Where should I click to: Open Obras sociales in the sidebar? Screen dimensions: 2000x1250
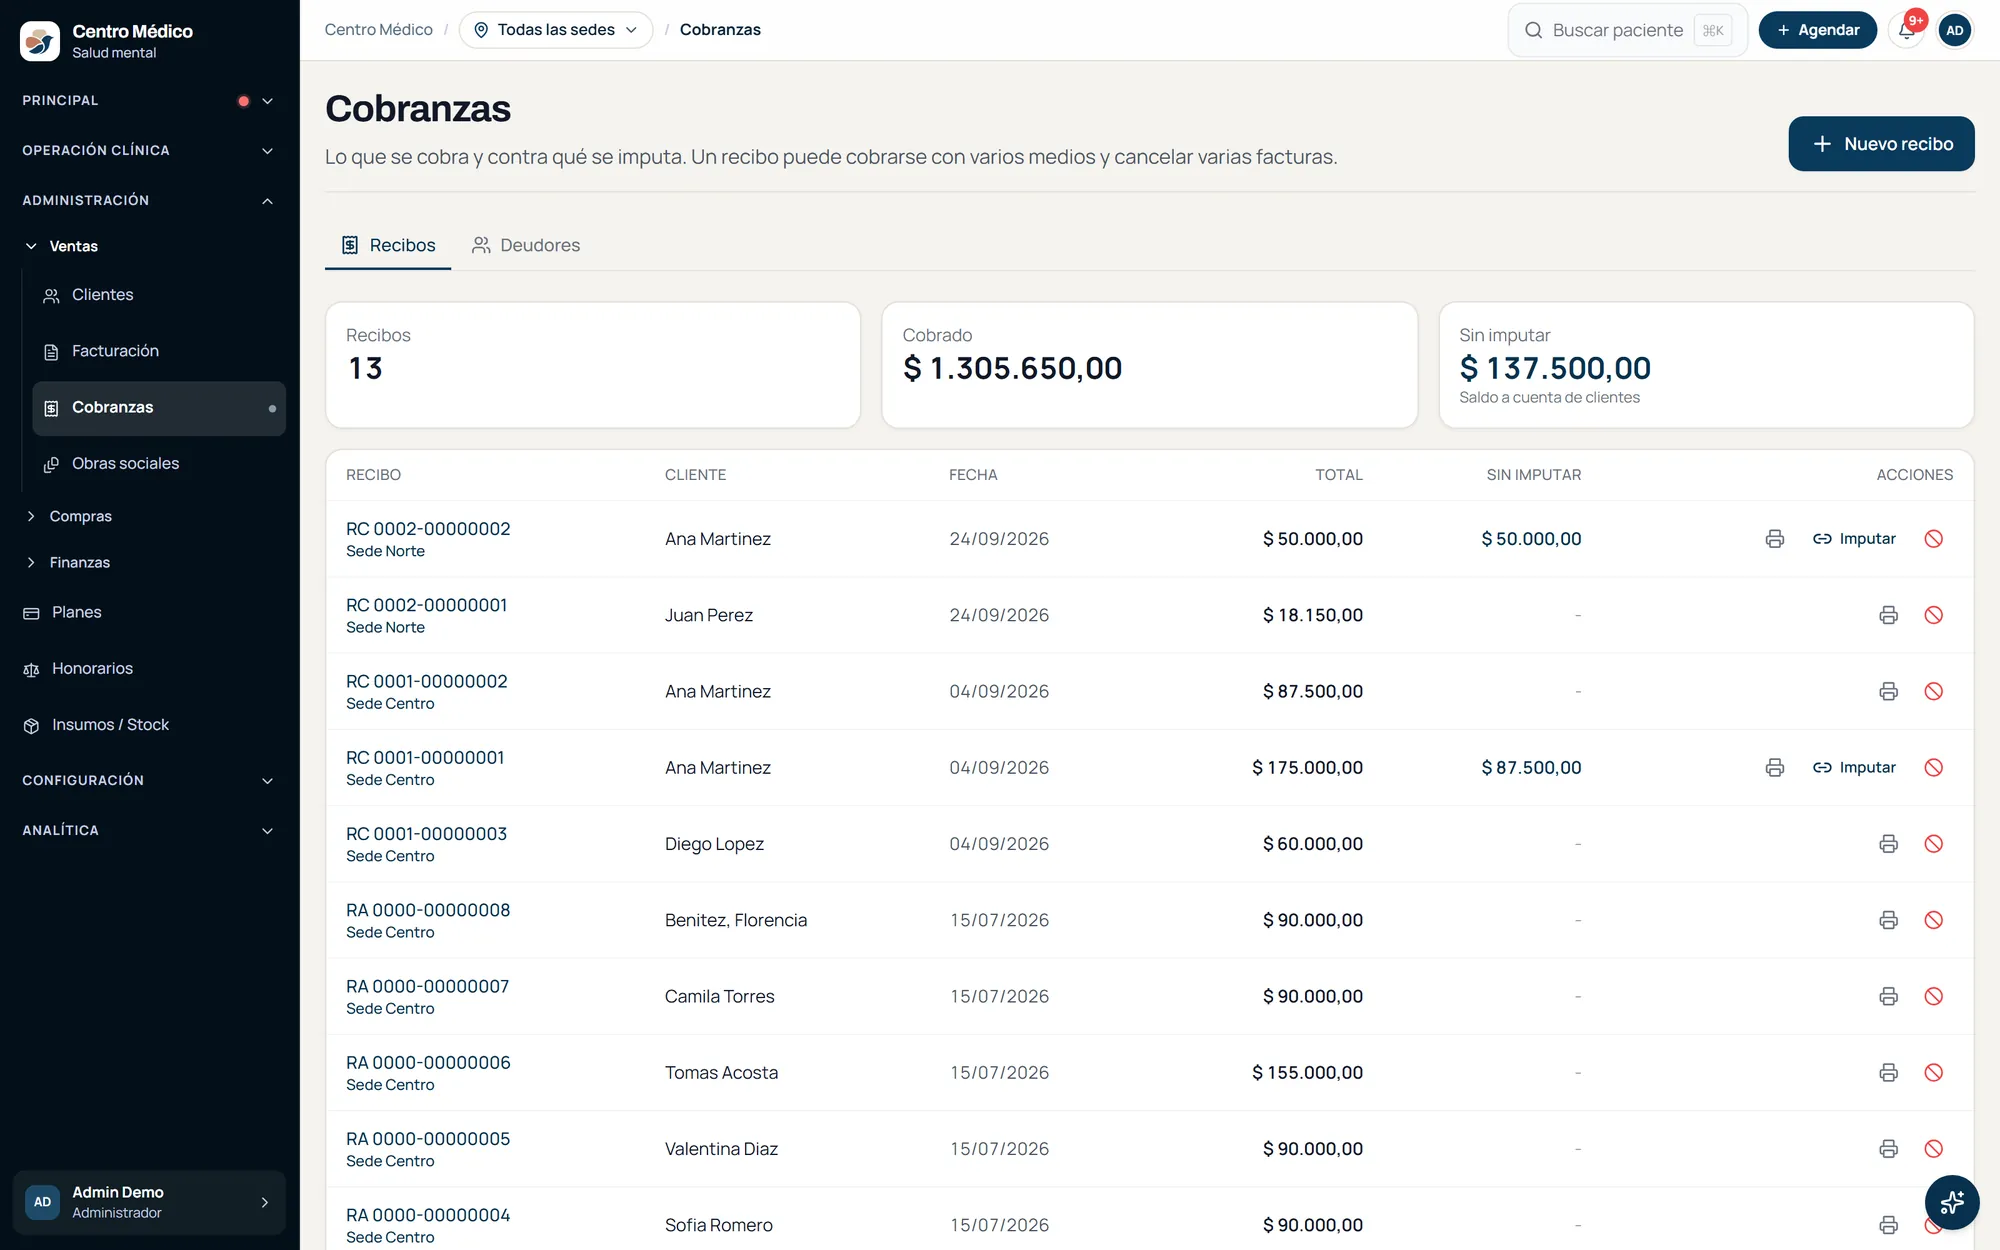click(159, 464)
